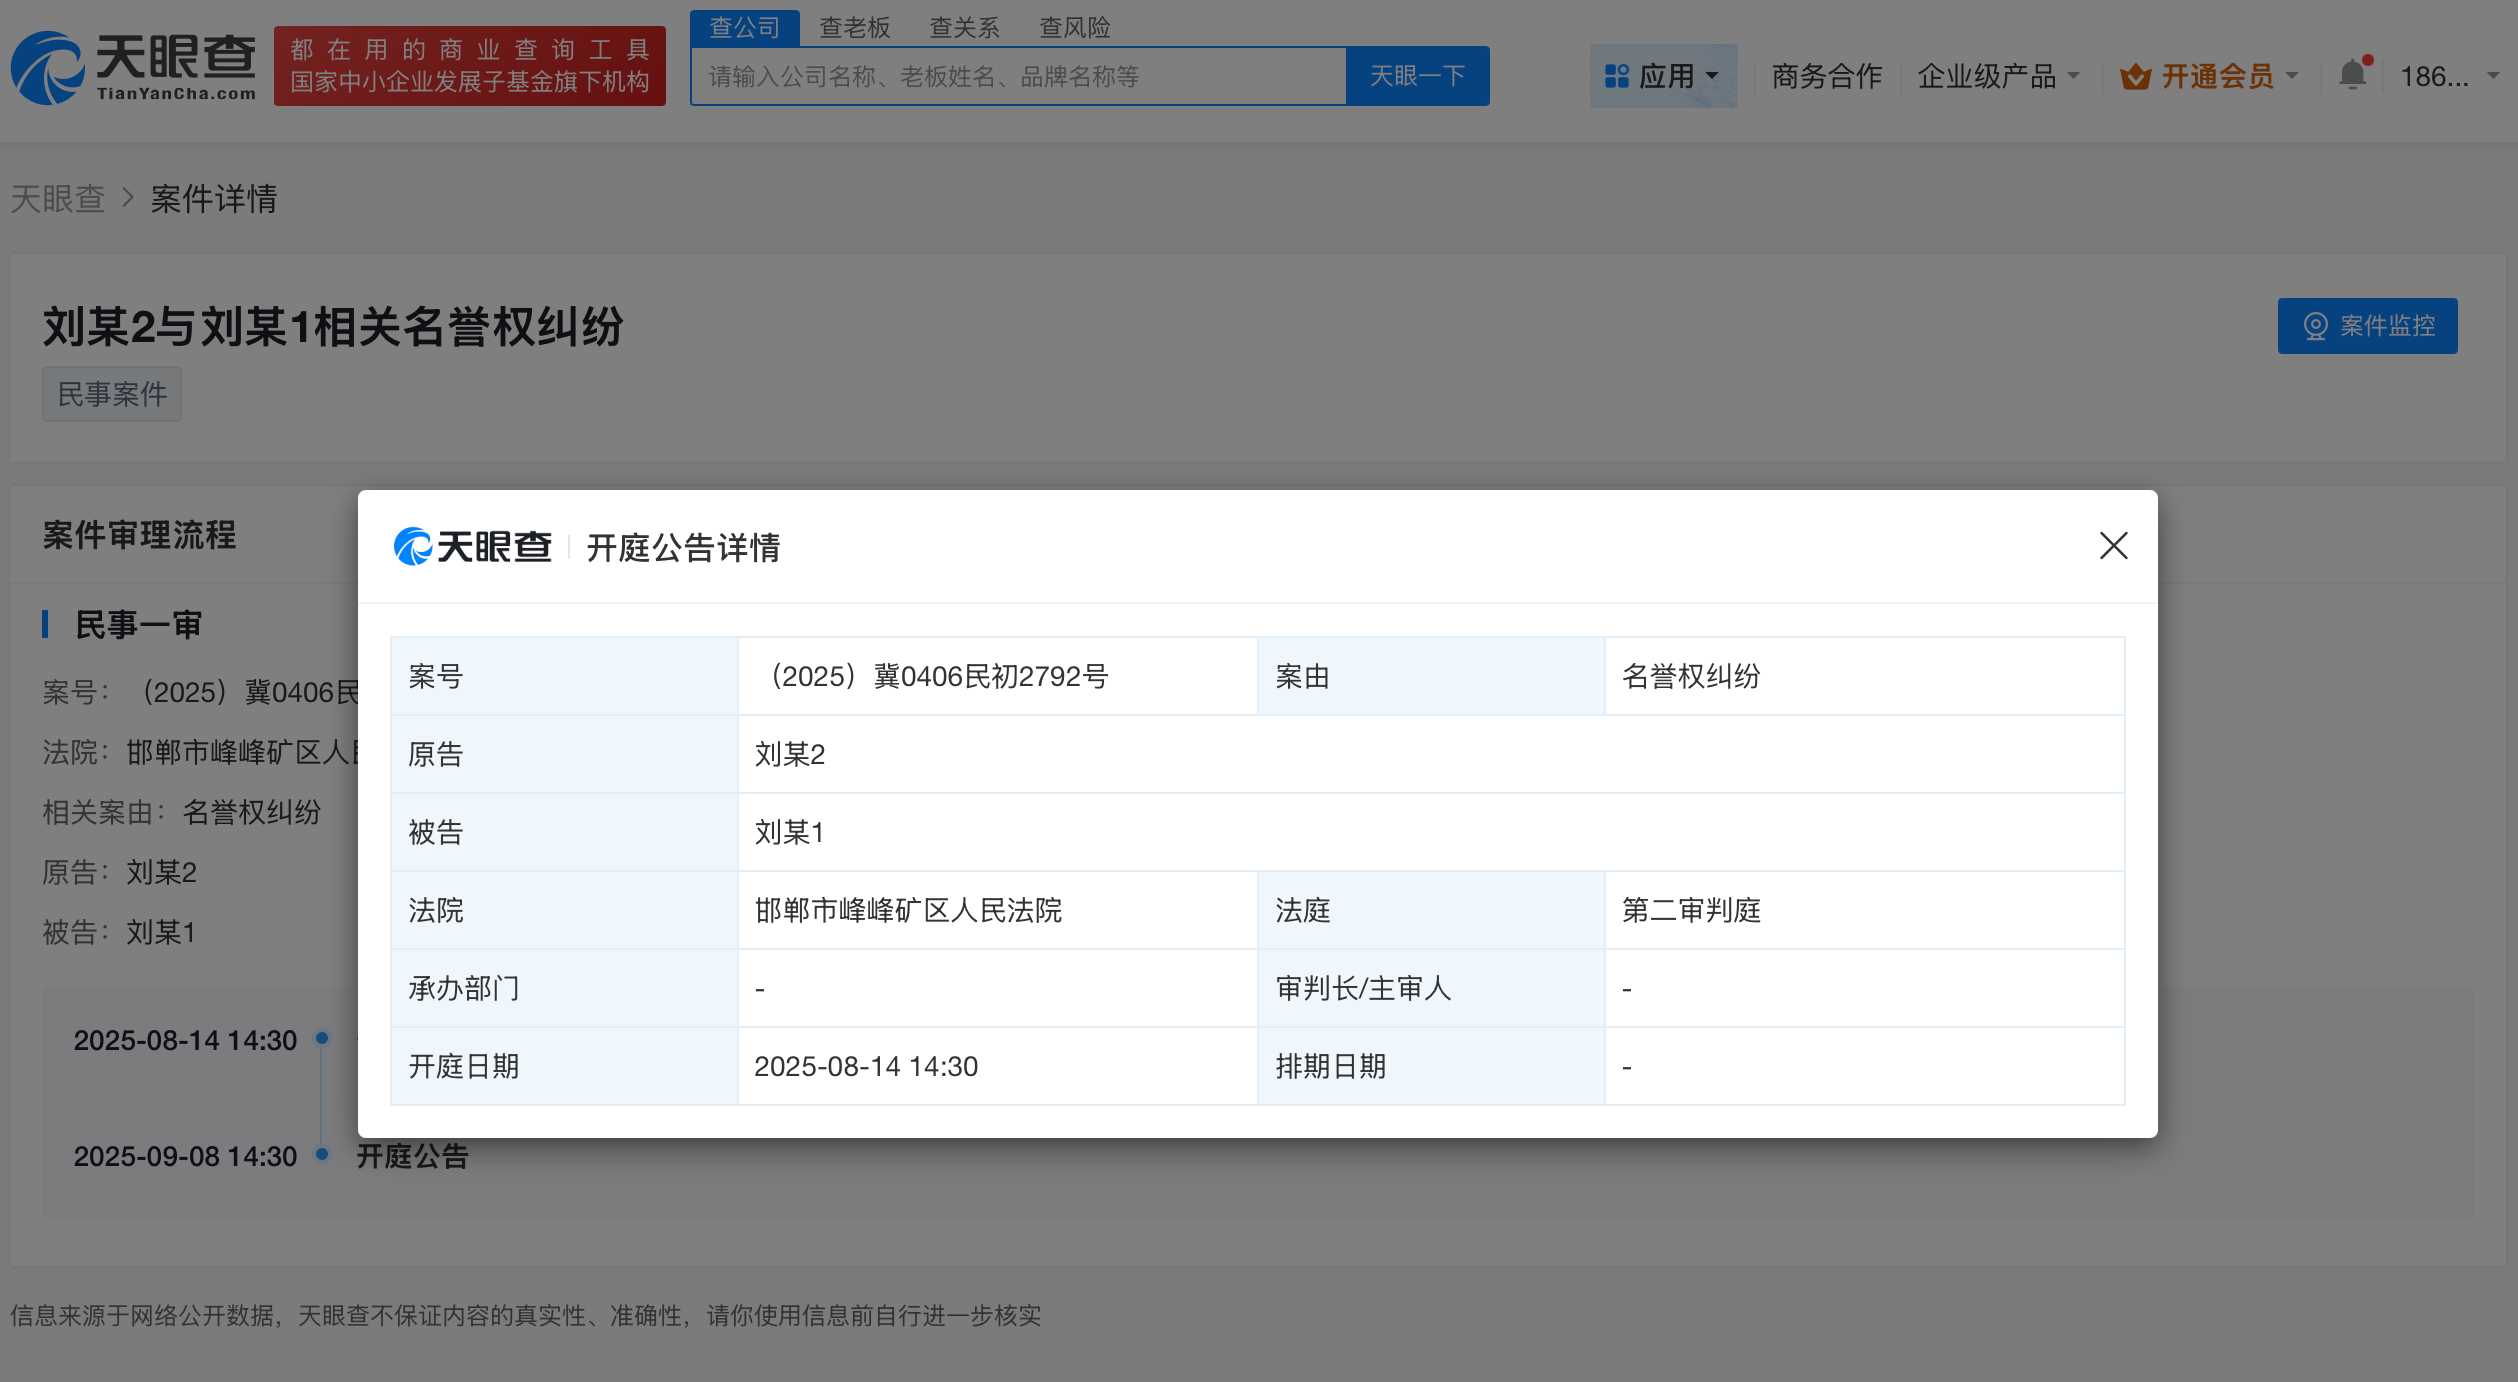Open the notification bell with red badge
This screenshot has height=1382, width=2518.
tap(2352, 75)
